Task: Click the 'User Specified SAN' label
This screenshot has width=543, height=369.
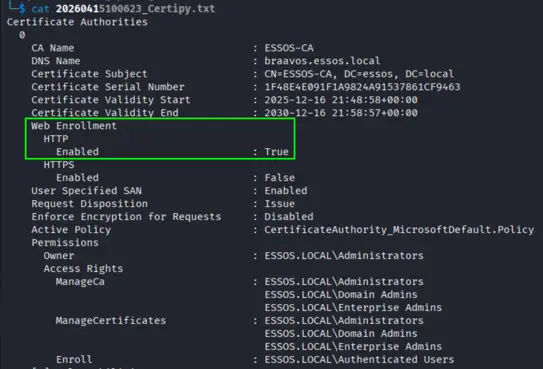Action: (x=87, y=191)
